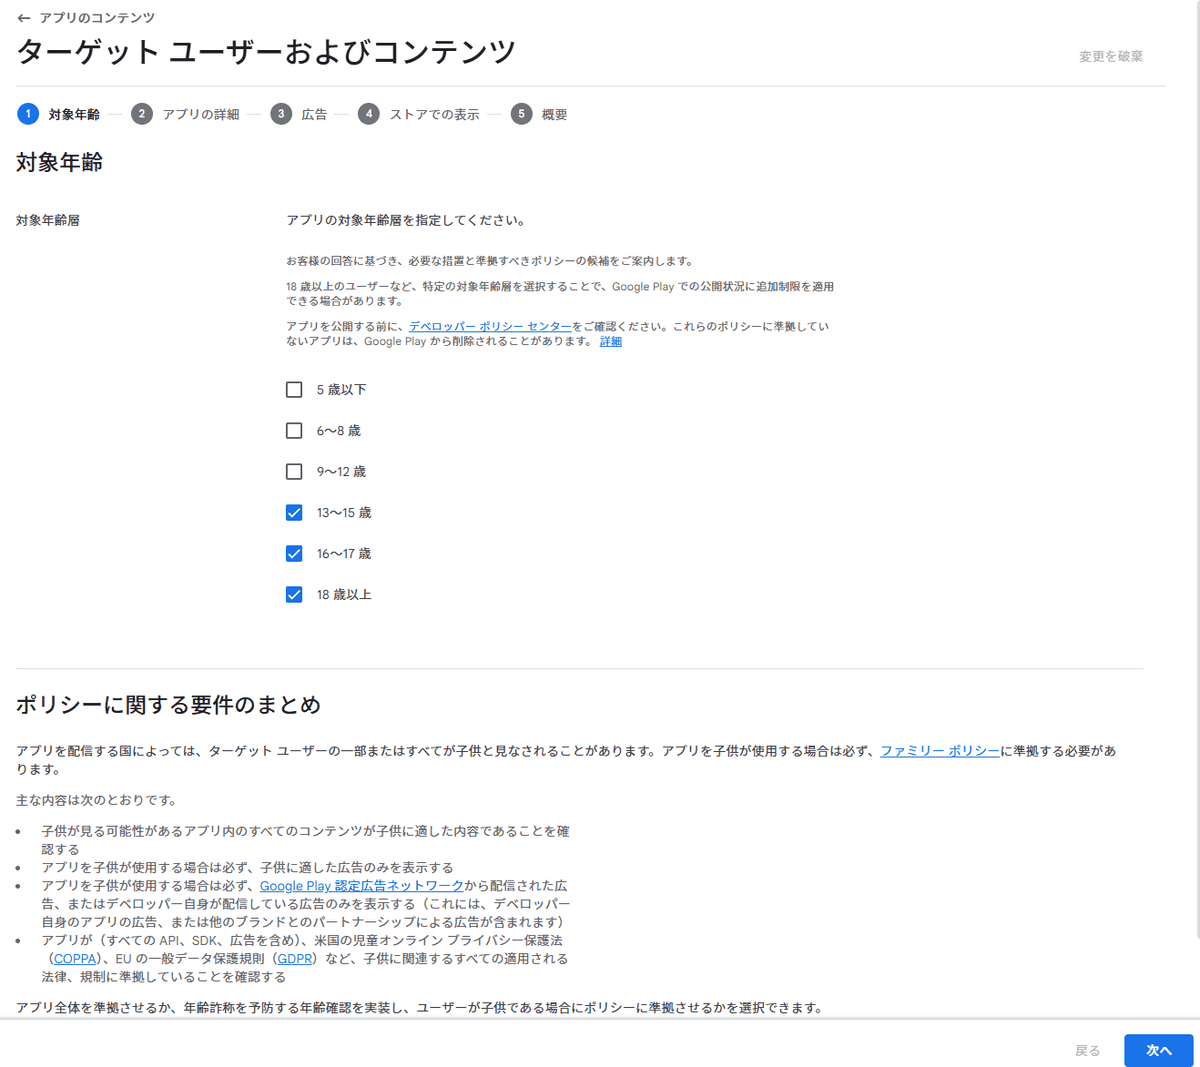The height and width of the screenshot is (1067, 1200).
Task: Uncheck the 13〜15 歳 checkbox
Action: [x=294, y=512]
